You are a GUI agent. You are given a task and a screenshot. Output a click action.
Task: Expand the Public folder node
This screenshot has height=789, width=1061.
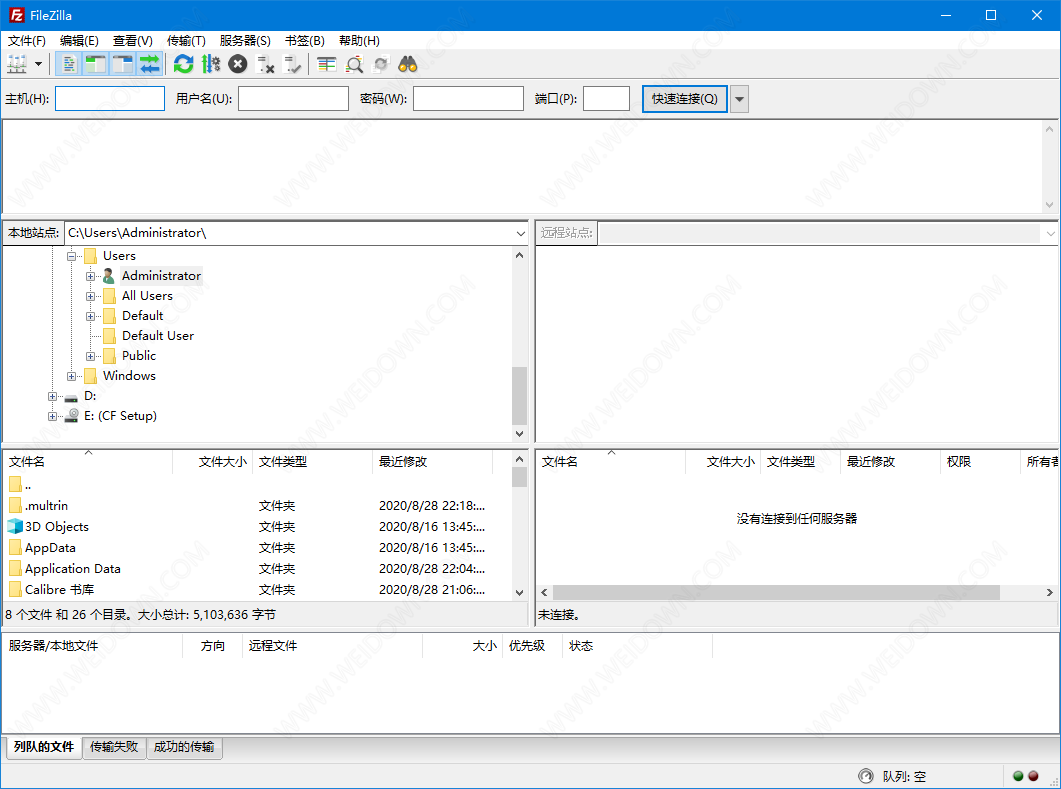90,356
